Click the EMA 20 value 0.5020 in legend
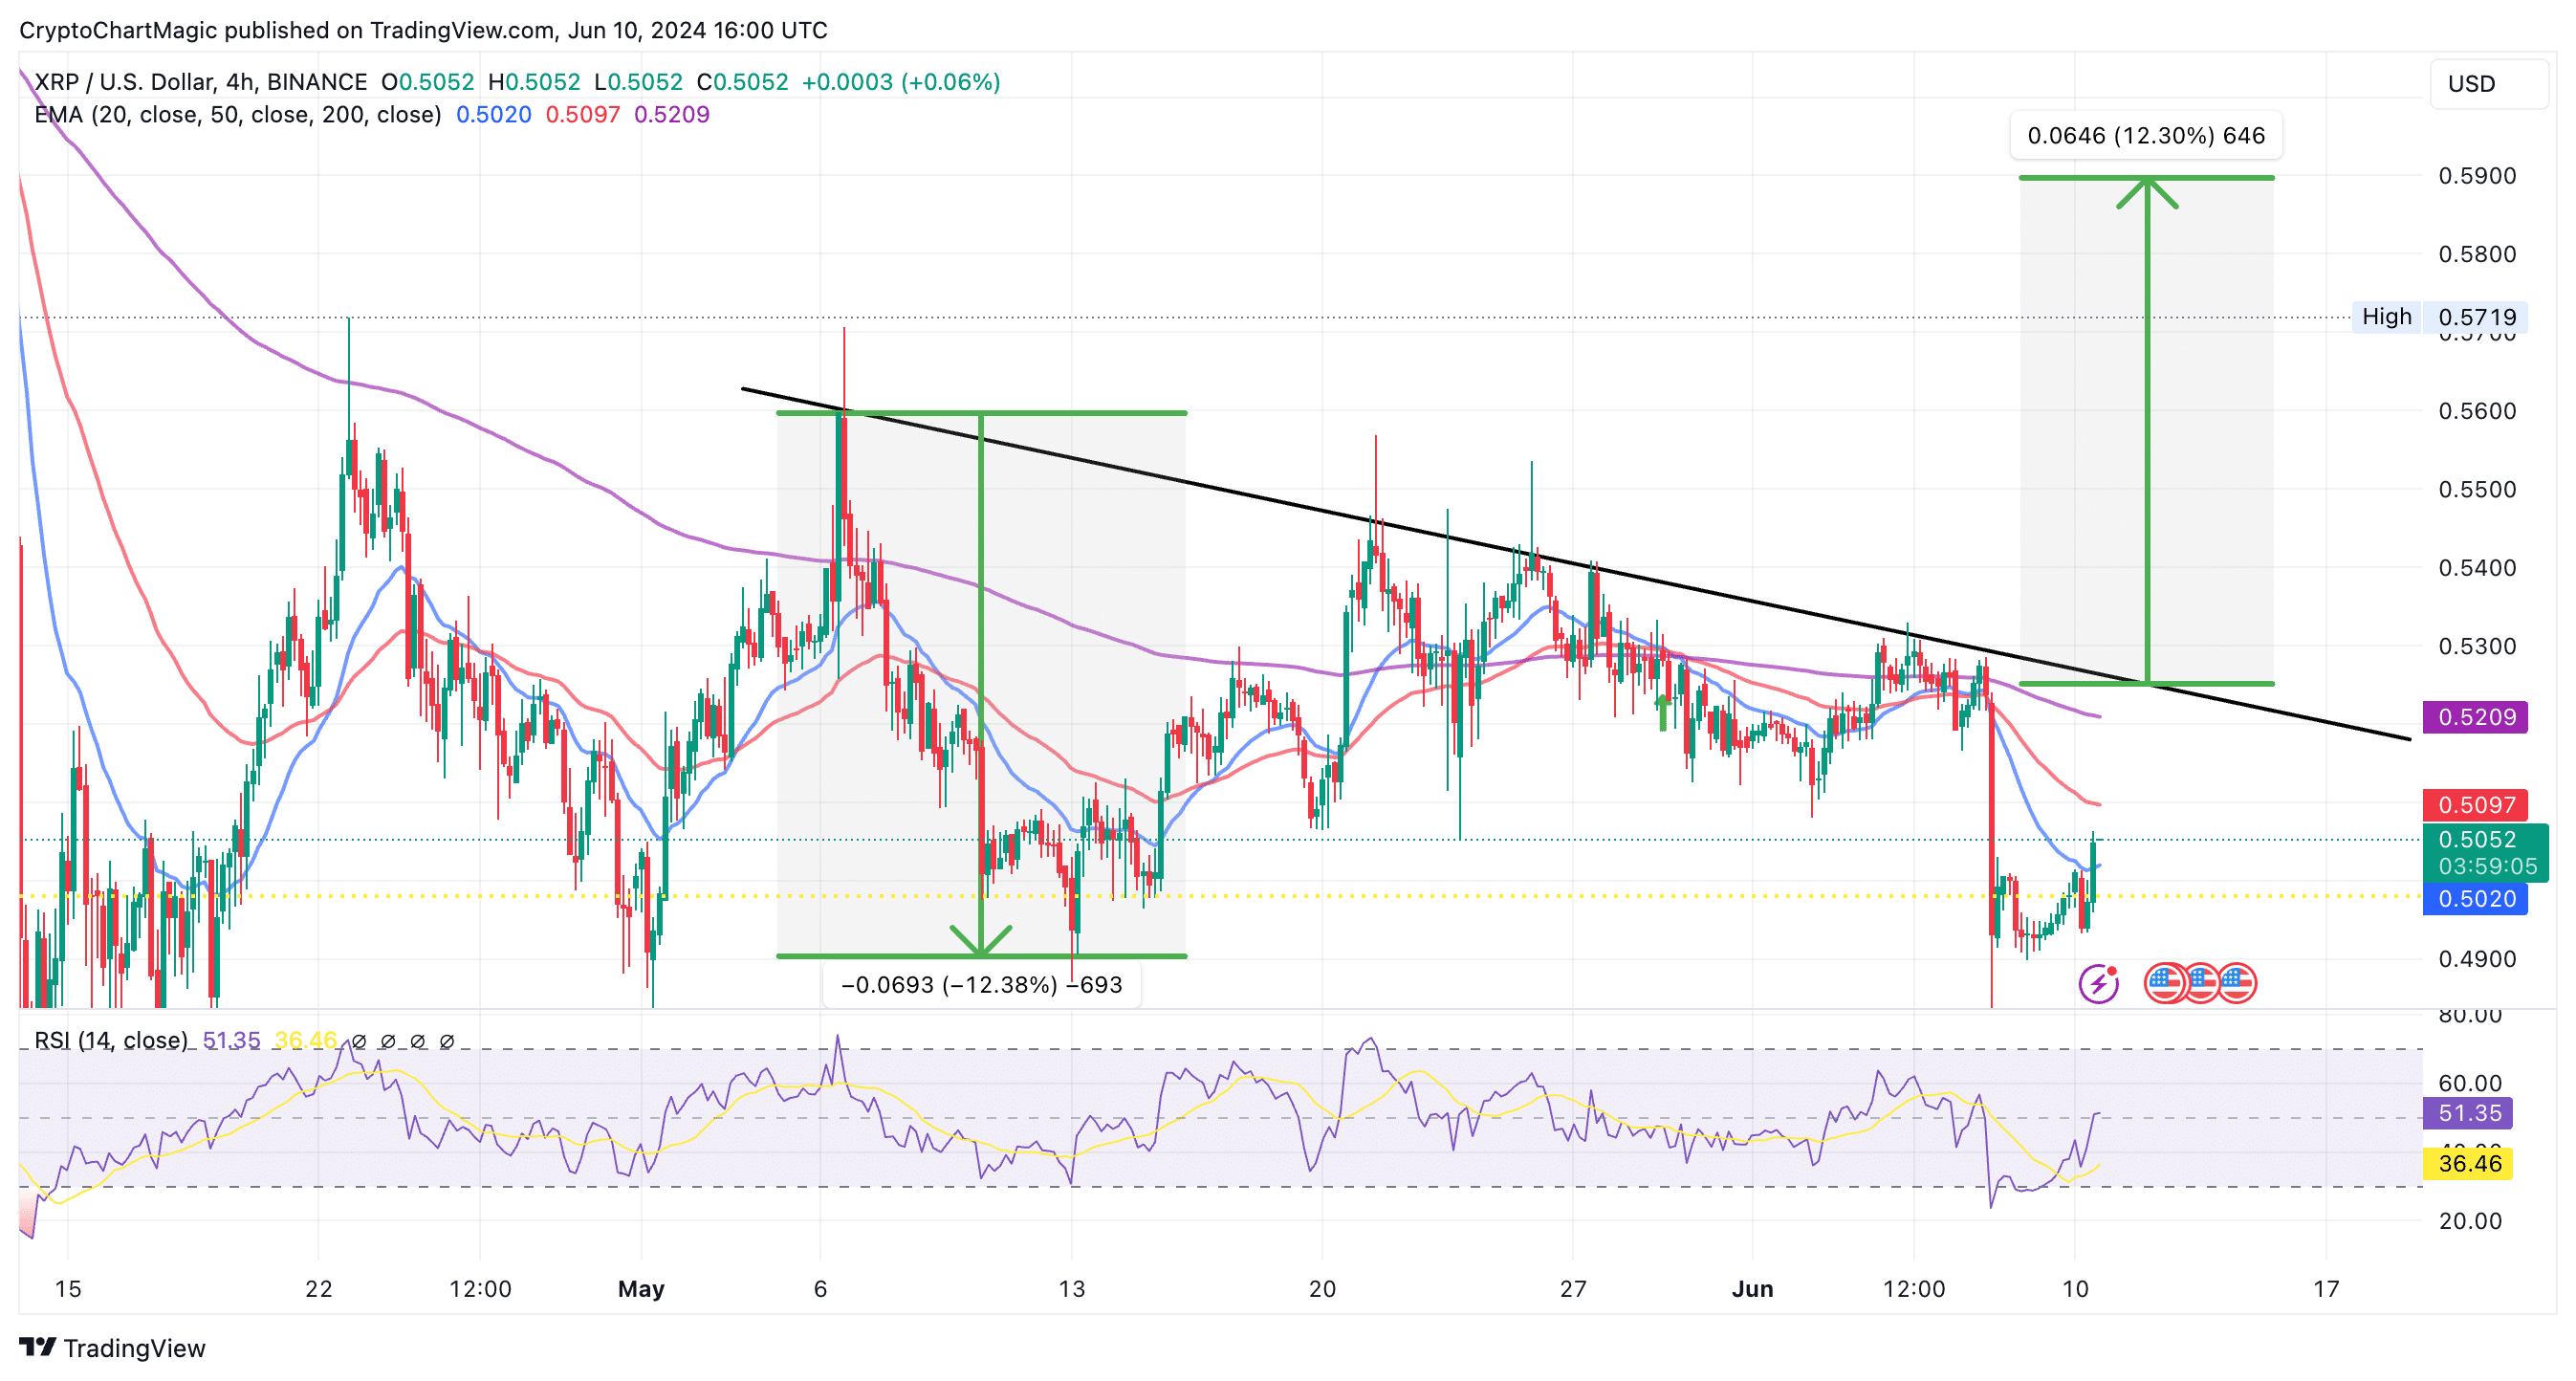2576x1381 pixels. pyautogui.click(x=493, y=115)
